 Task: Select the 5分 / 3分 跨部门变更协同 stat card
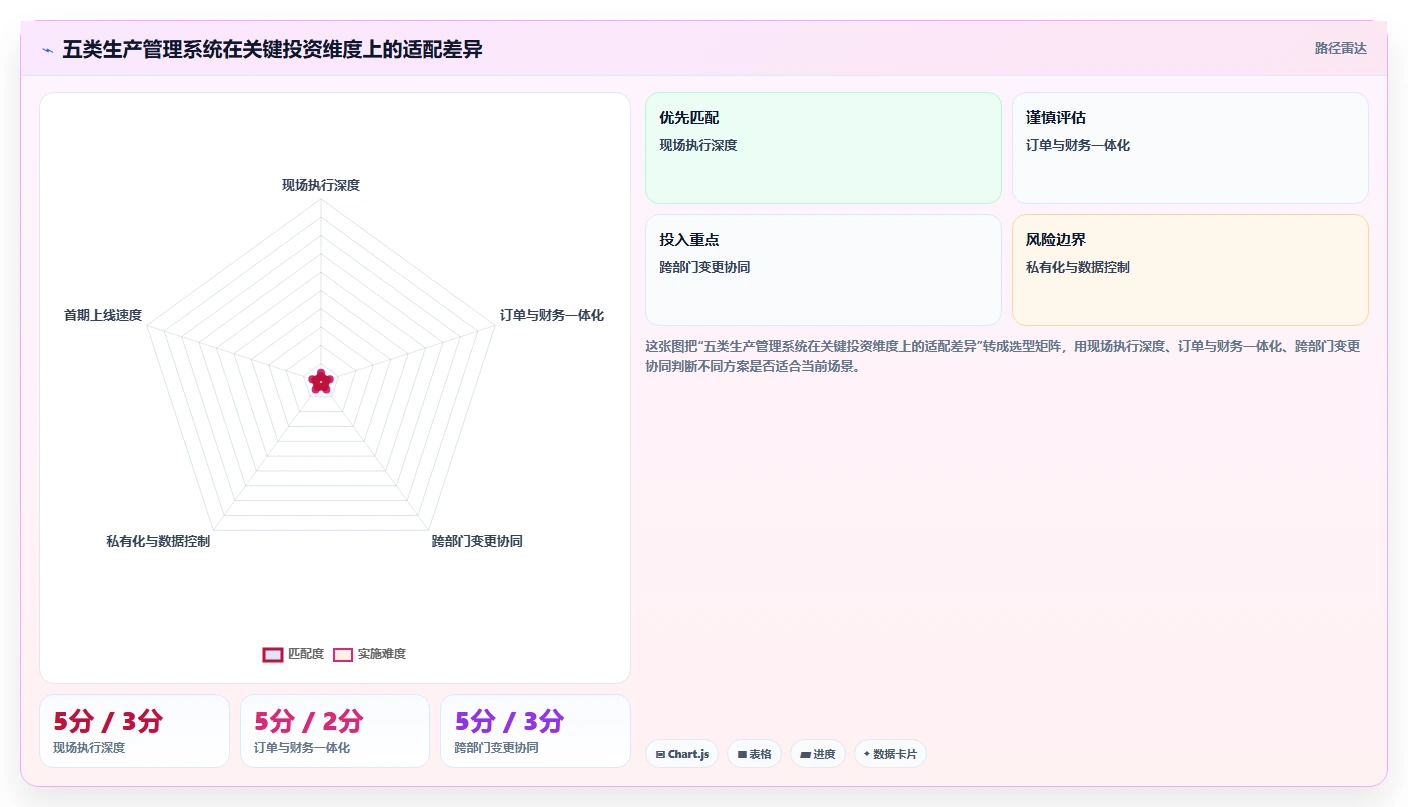pos(535,731)
